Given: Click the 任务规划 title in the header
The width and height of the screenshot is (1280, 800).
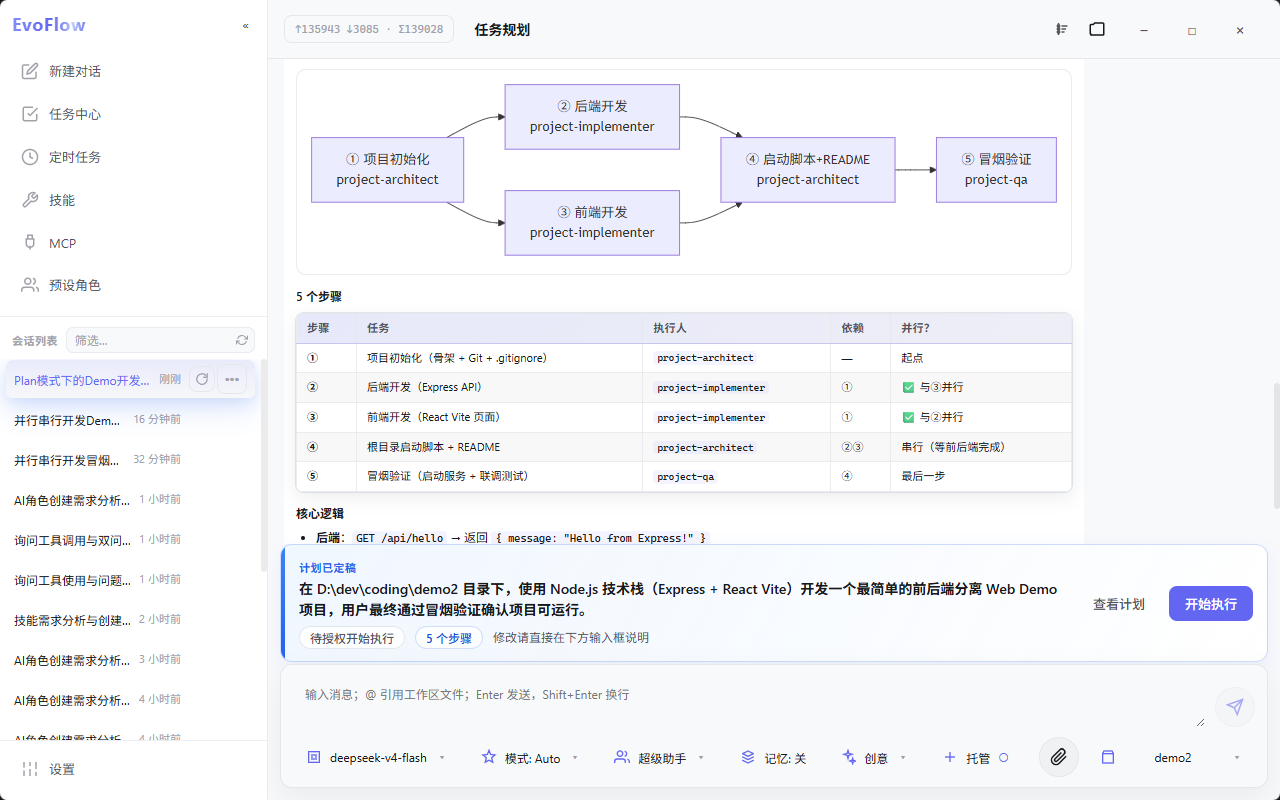Looking at the screenshot, I should click(502, 30).
